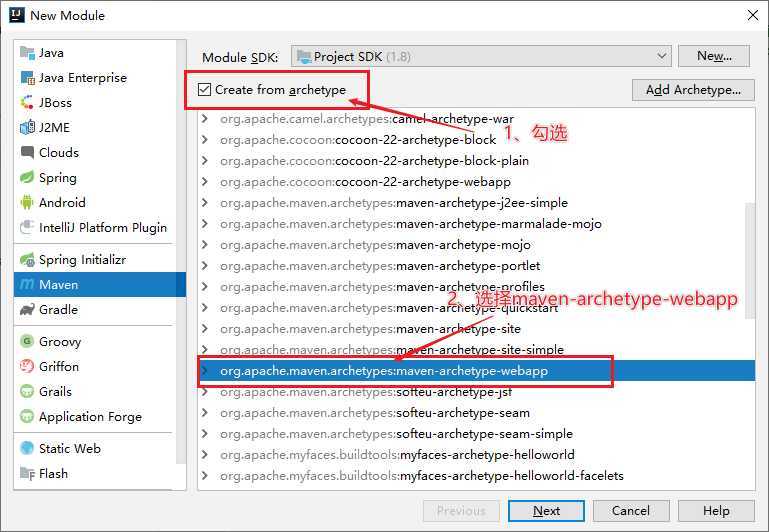Select the Flash folder icon
This screenshot has width=769, height=532.
pyautogui.click(x=27, y=474)
